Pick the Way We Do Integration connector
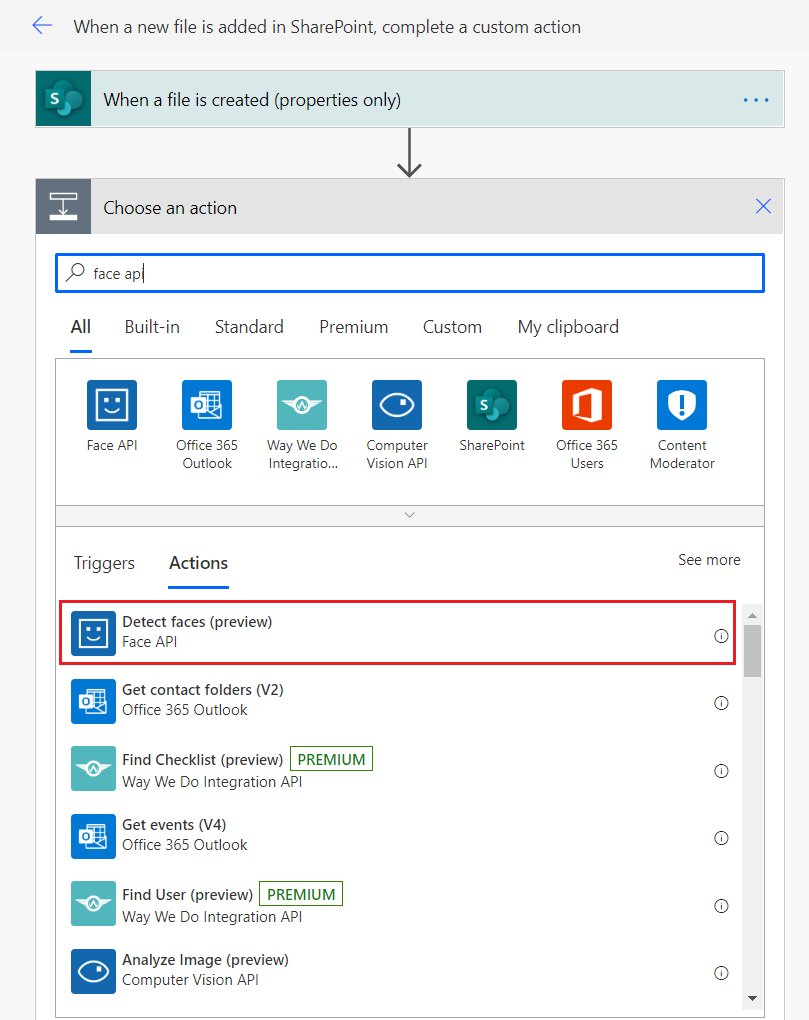 (x=302, y=405)
